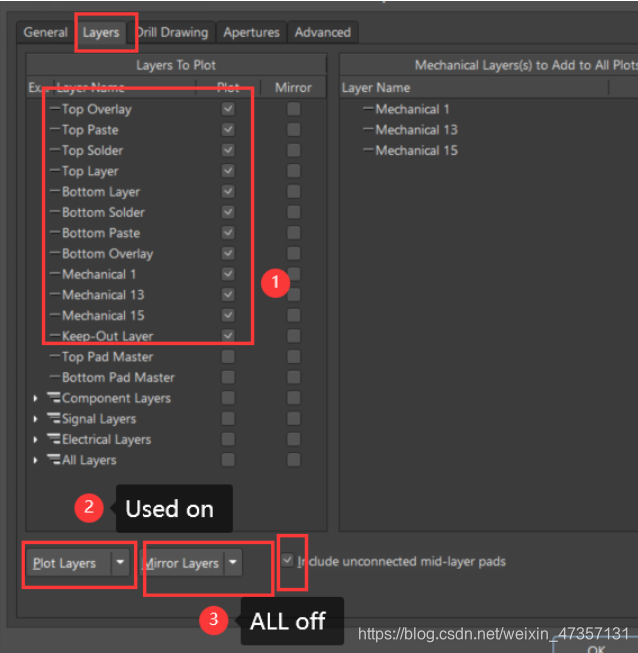
Task: Click the right panel Layer Name header
Action: click(474, 87)
